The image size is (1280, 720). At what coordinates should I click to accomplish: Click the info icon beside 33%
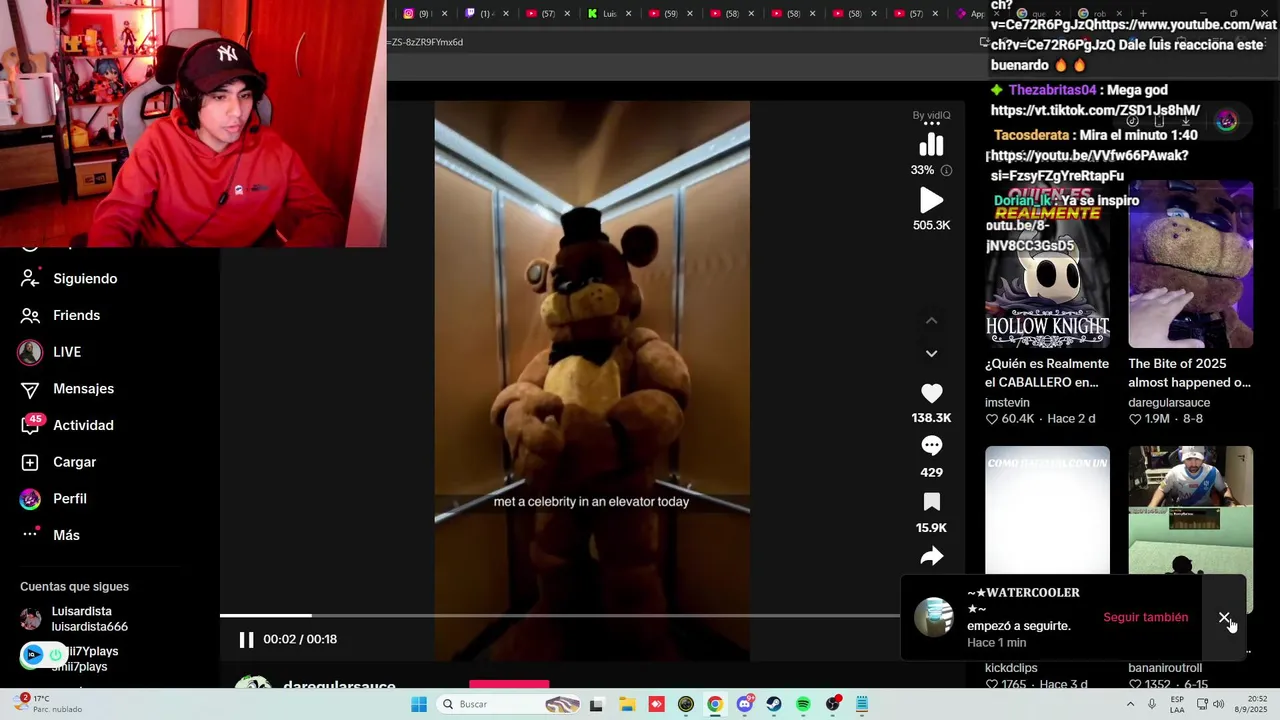pos(946,170)
